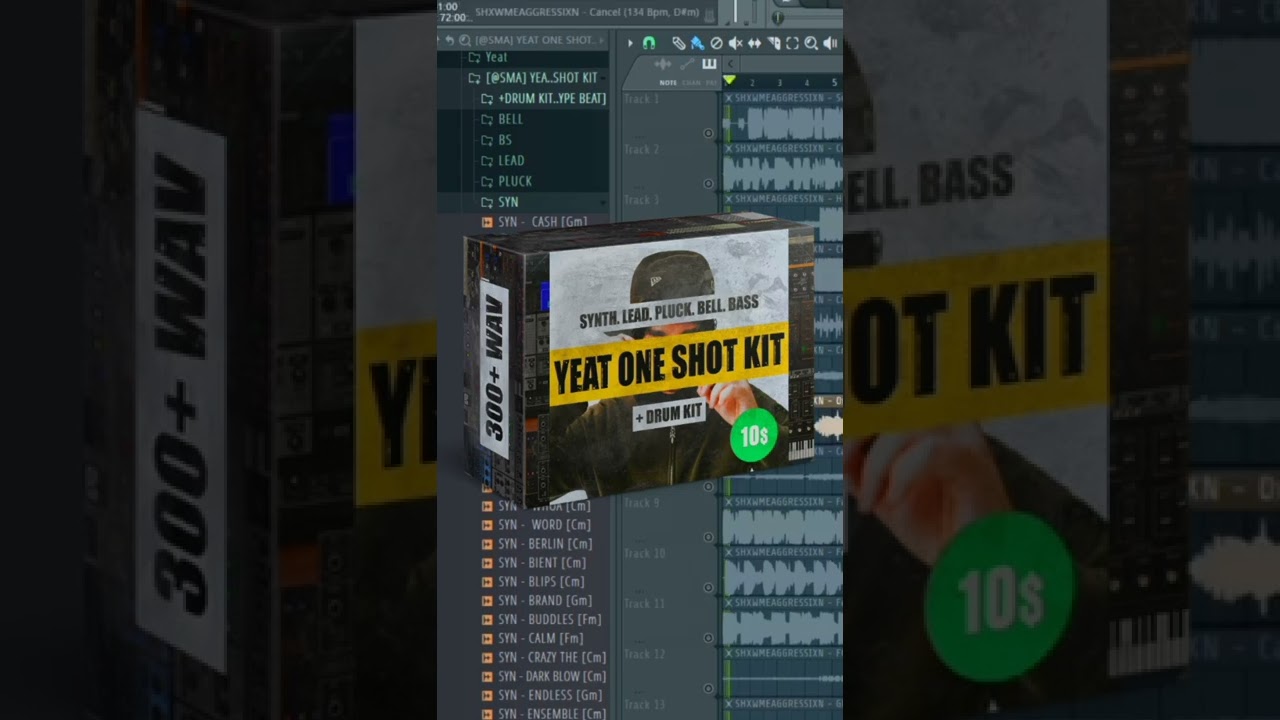Screen dimensions: 1280x720
Task: Collapse the [@SMA] YEA..SHOT KIT folder
Action: 532,77
